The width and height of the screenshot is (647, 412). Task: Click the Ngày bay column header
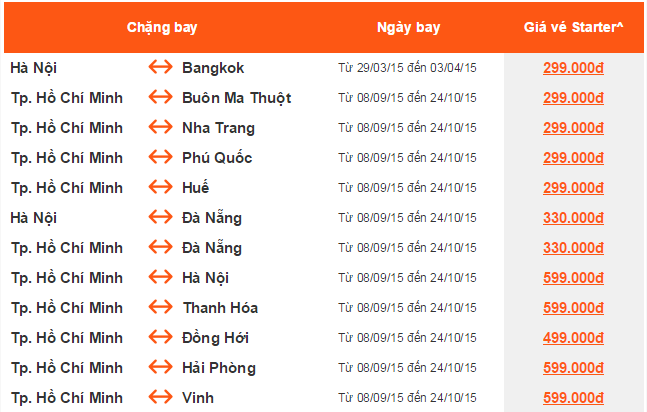click(408, 27)
